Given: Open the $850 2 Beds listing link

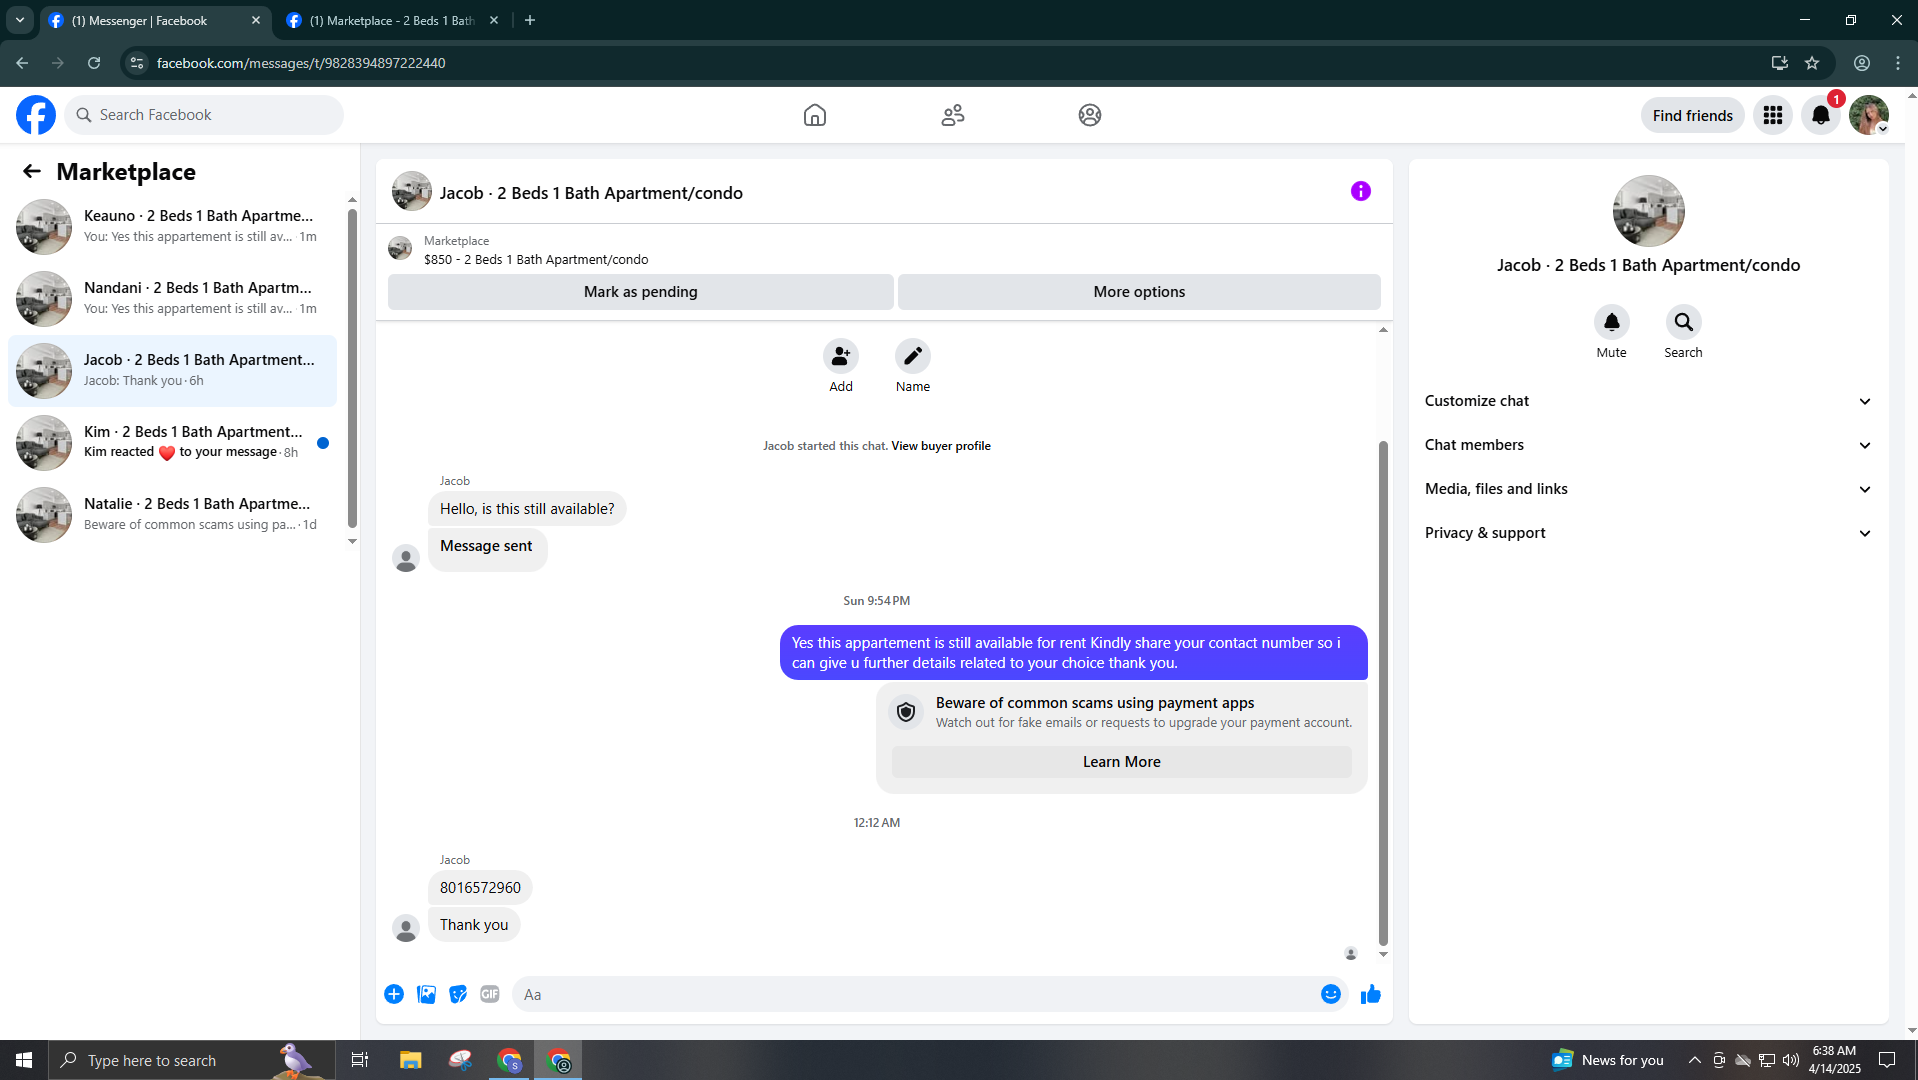Looking at the screenshot, I should pos(536,260).
